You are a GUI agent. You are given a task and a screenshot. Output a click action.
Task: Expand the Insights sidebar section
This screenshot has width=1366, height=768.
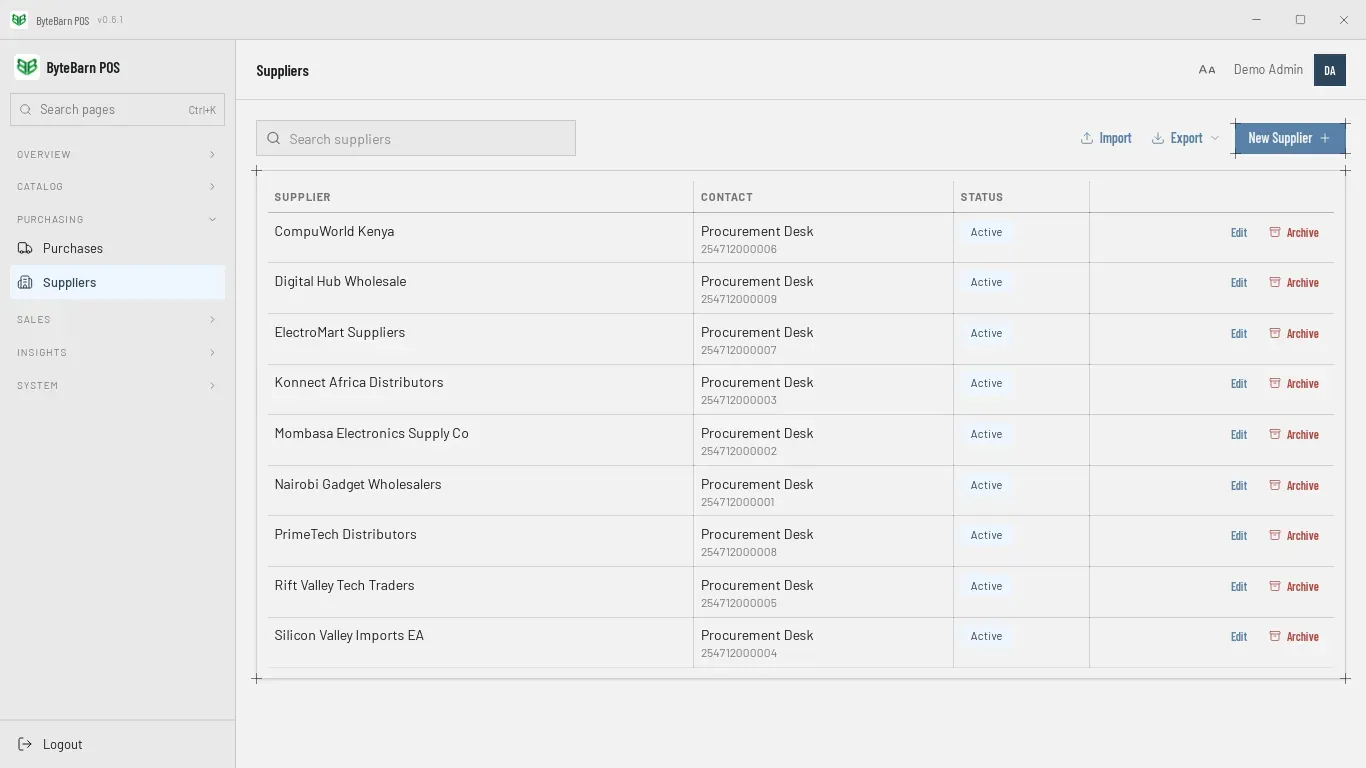[117, 352]
